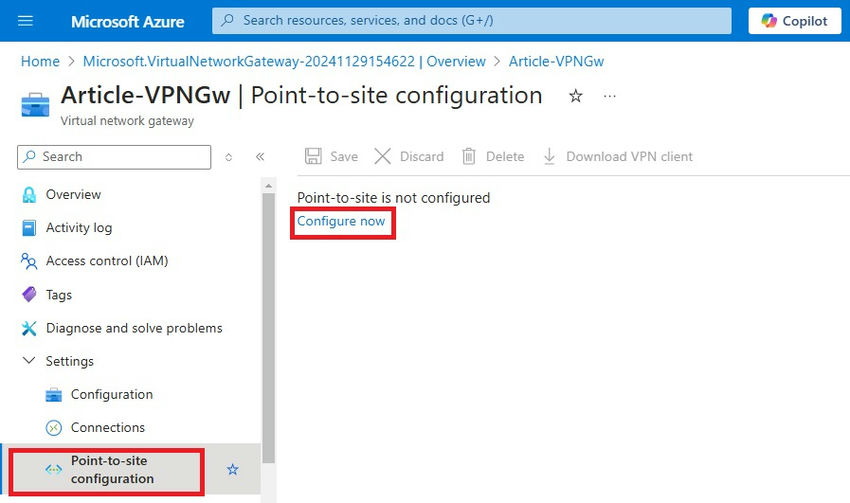The height and width of the screenshot is (503, 850).
Task: Toggle expand/collapse all menu groups
Action: pos(229,157)
